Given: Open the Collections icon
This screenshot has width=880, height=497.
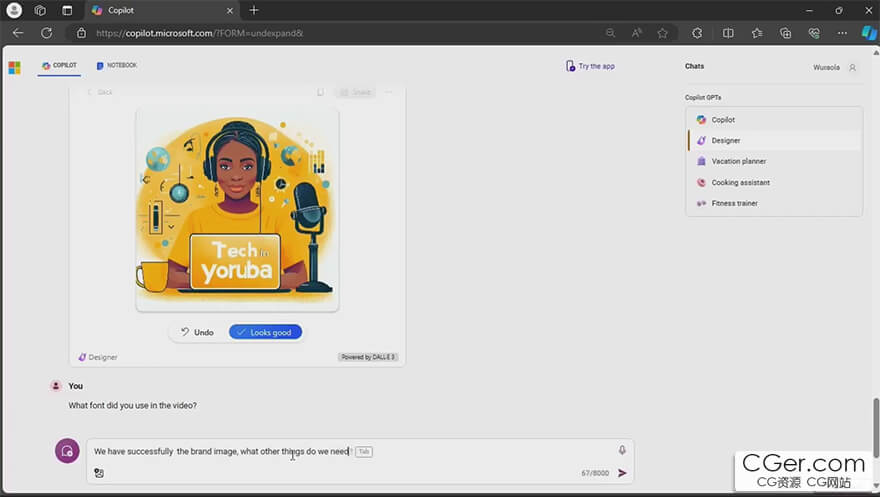Looking at the screenshot, I should (786, 33).
